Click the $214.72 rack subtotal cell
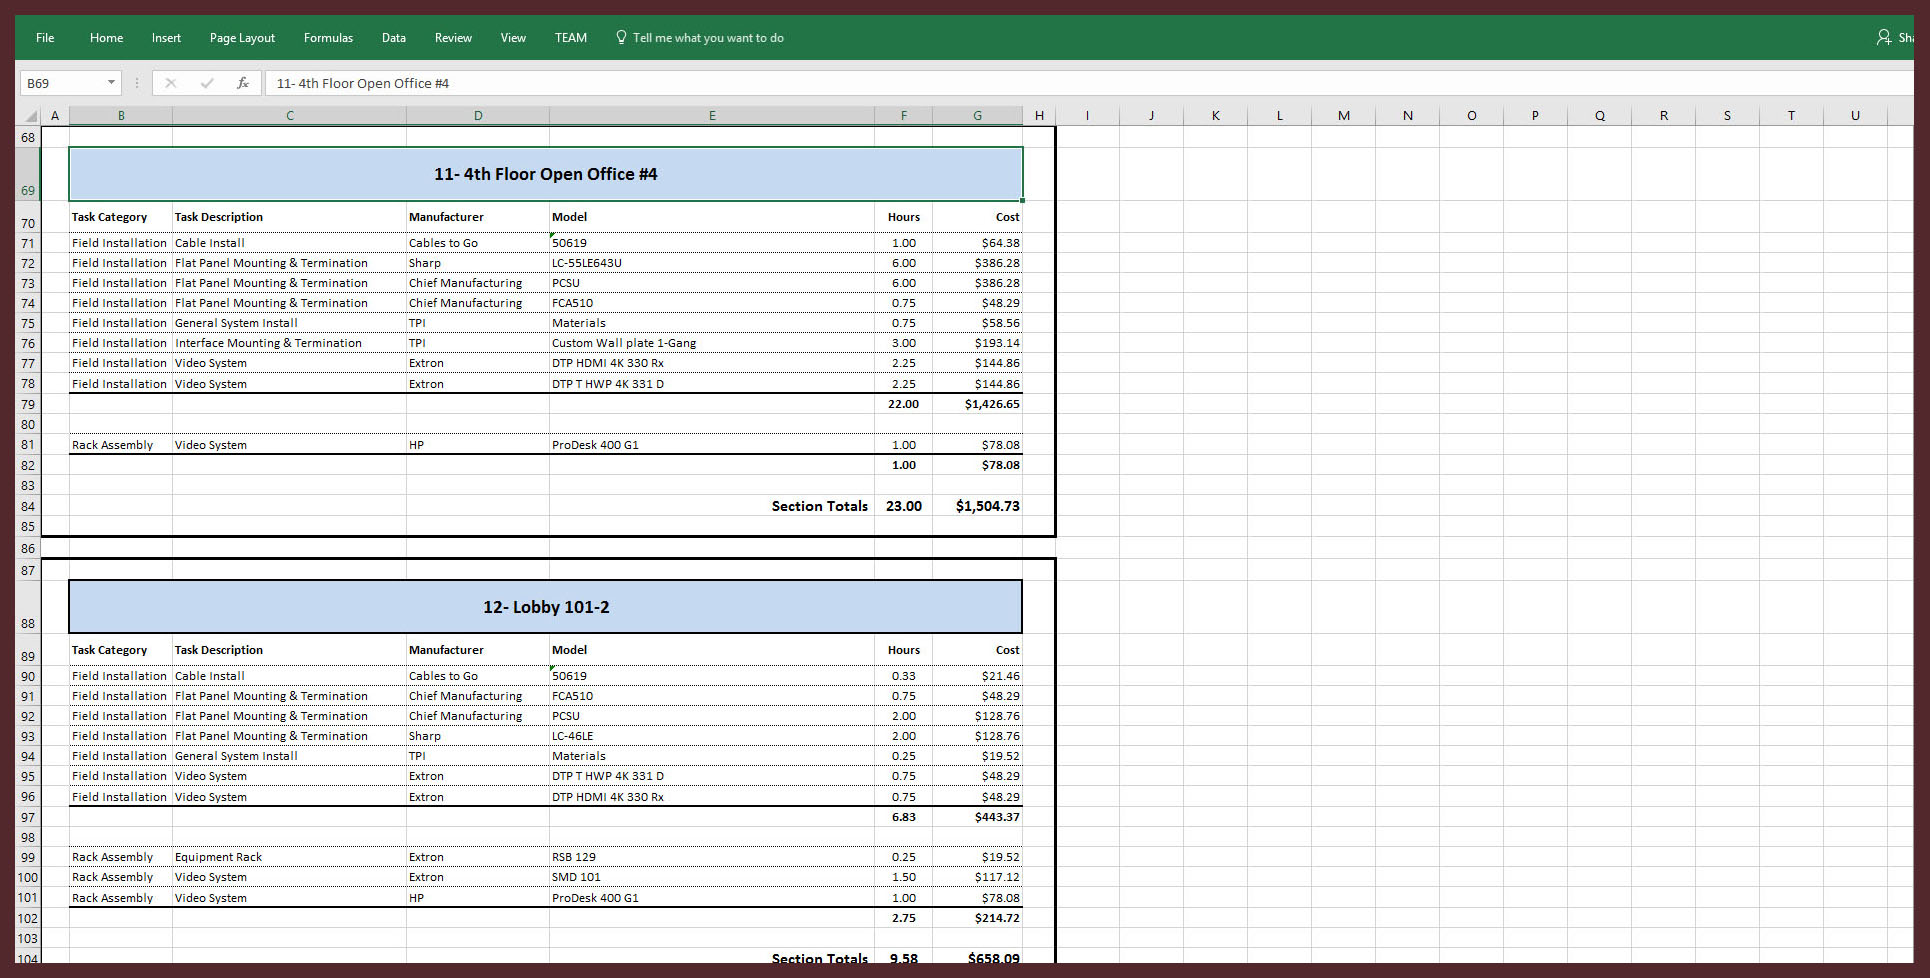This screenshot has width=1930, height=978. (x=977, y=918)
